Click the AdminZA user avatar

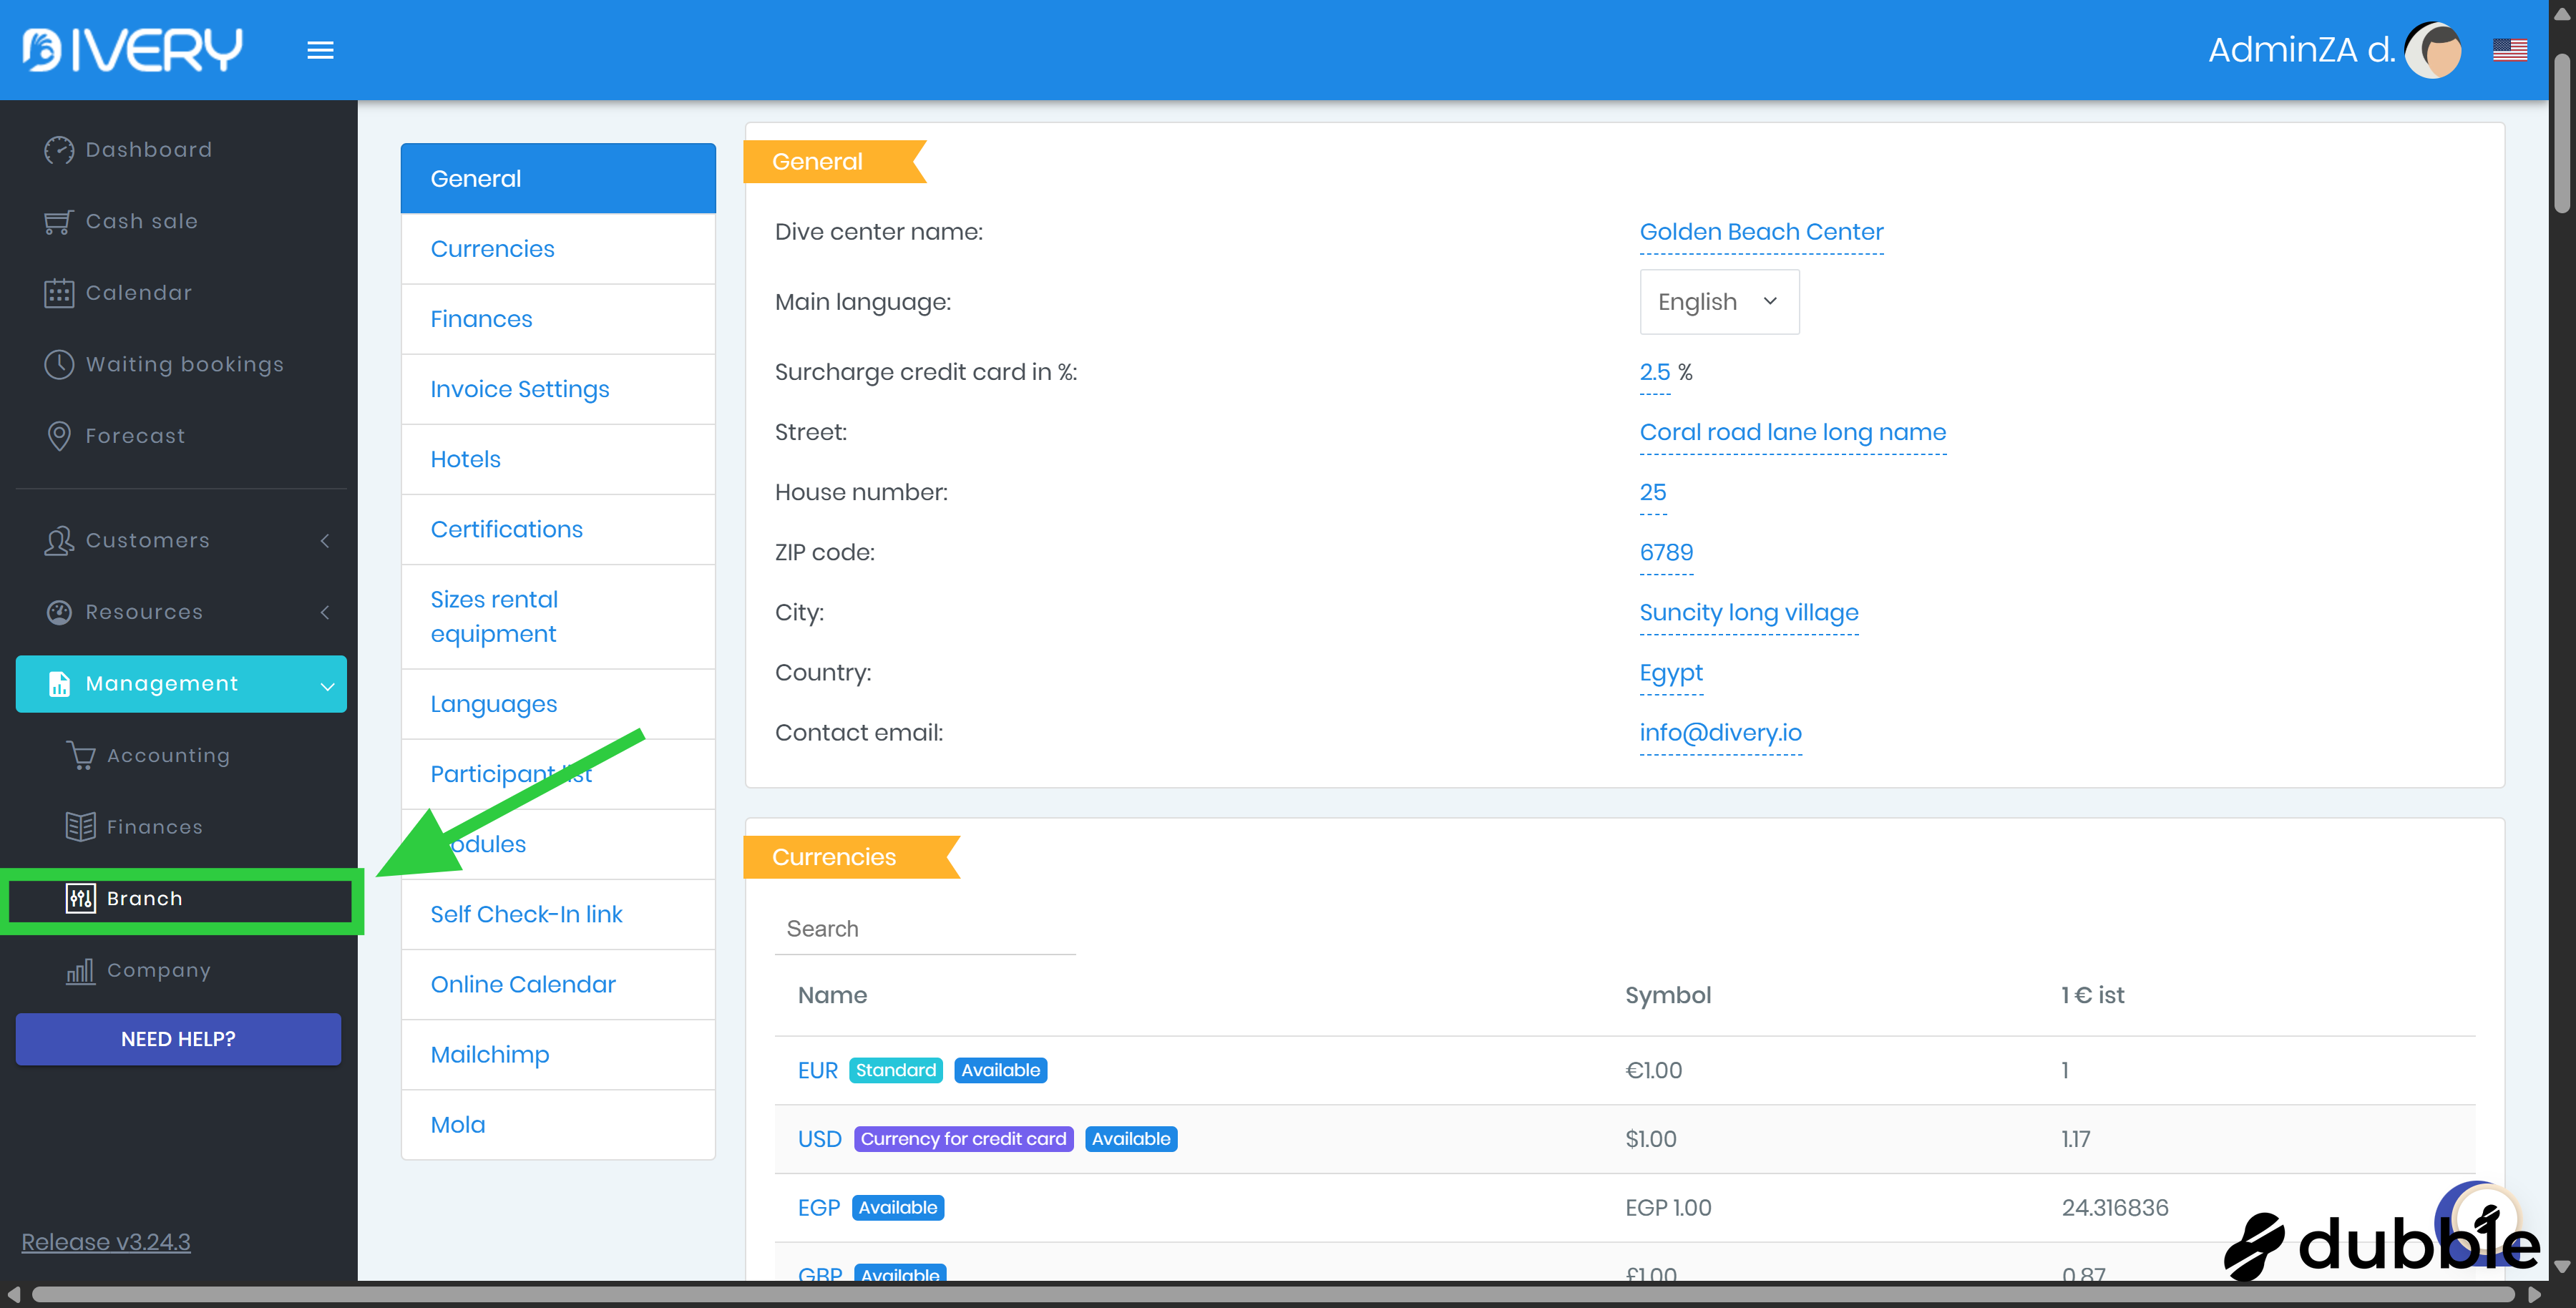(2433, 50)
